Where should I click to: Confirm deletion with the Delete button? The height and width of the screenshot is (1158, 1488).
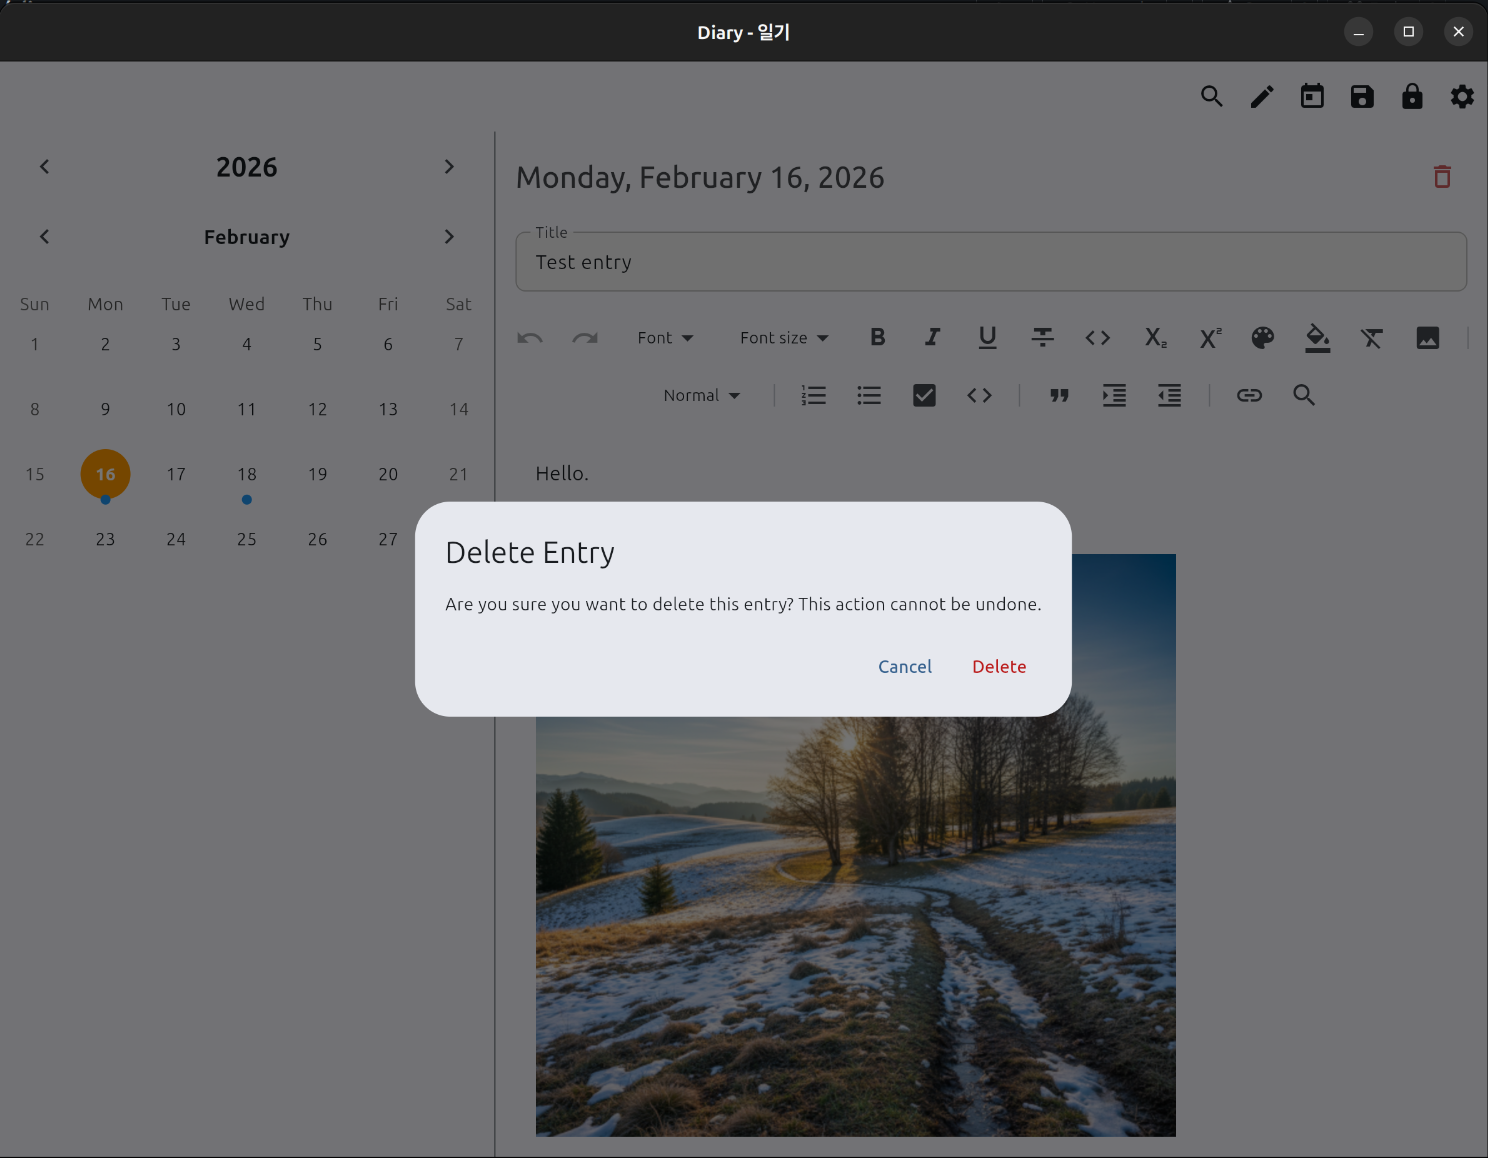click(x=999, y=667)
